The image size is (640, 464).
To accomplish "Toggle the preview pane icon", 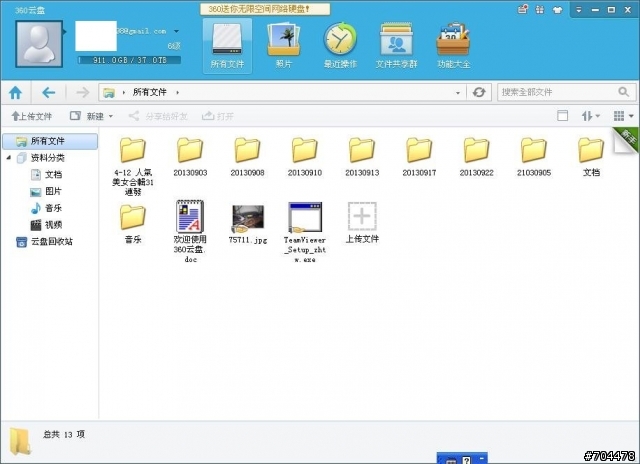I will coord(562,116).
